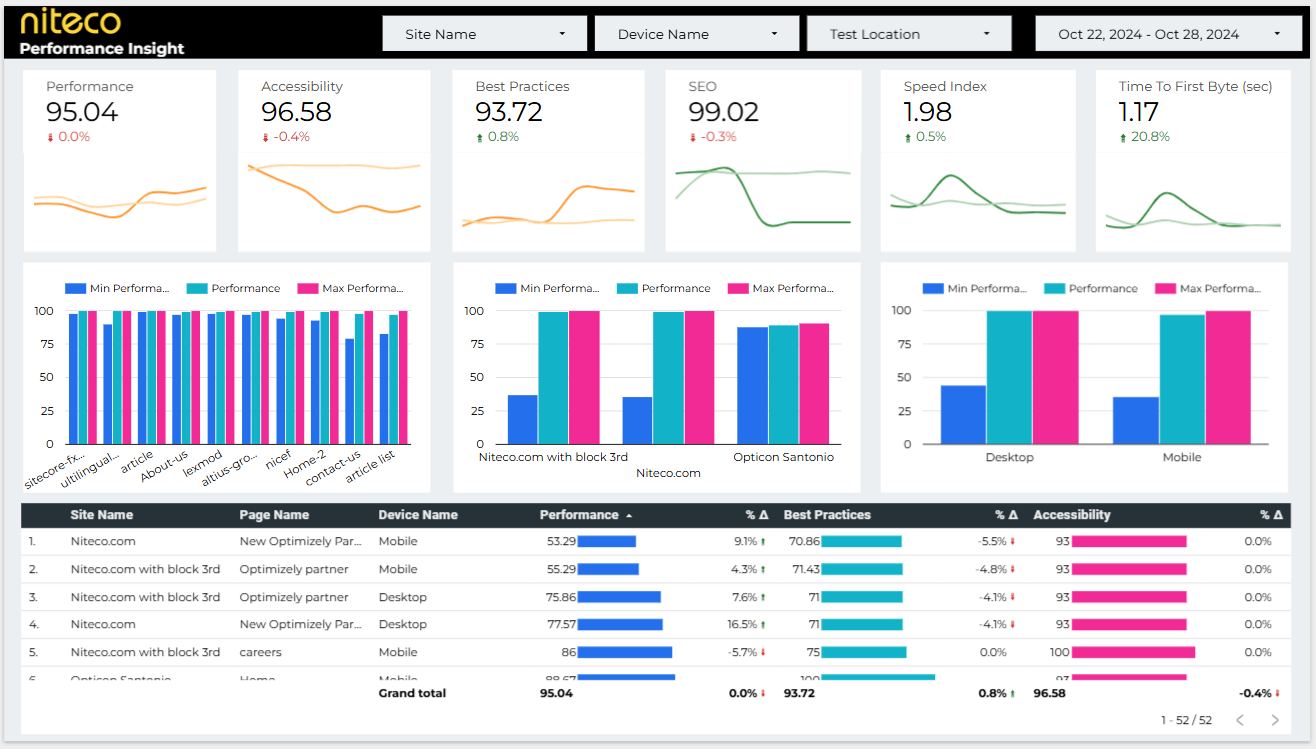Click Accessibility red down arrow indicator

(x=266, y=138)
